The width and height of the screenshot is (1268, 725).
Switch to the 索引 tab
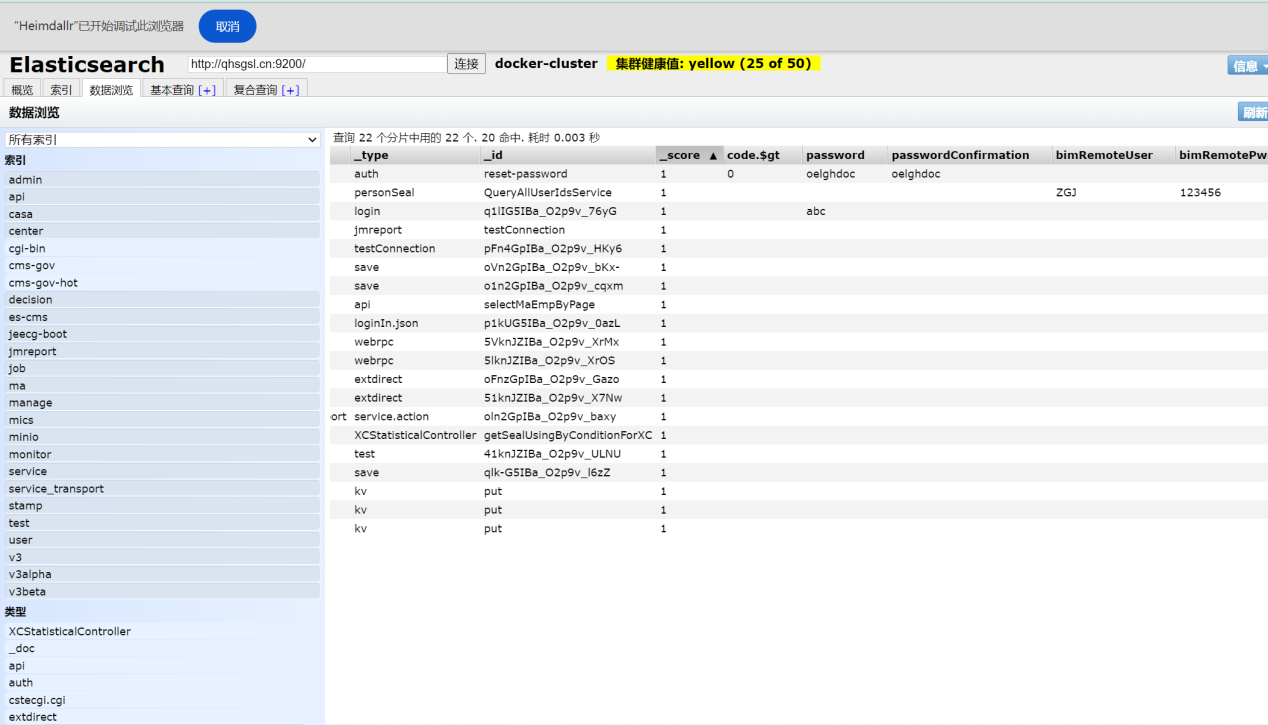(61, 90)
